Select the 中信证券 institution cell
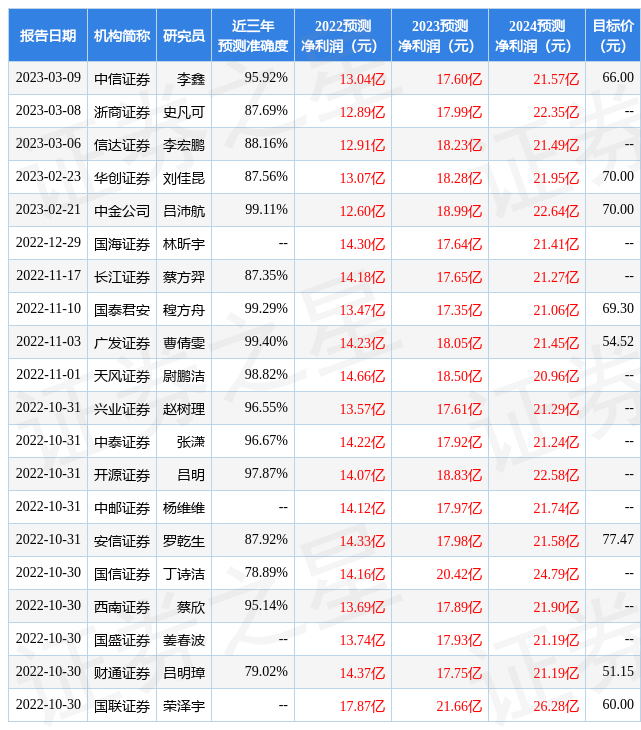 [x=122, y=79]
